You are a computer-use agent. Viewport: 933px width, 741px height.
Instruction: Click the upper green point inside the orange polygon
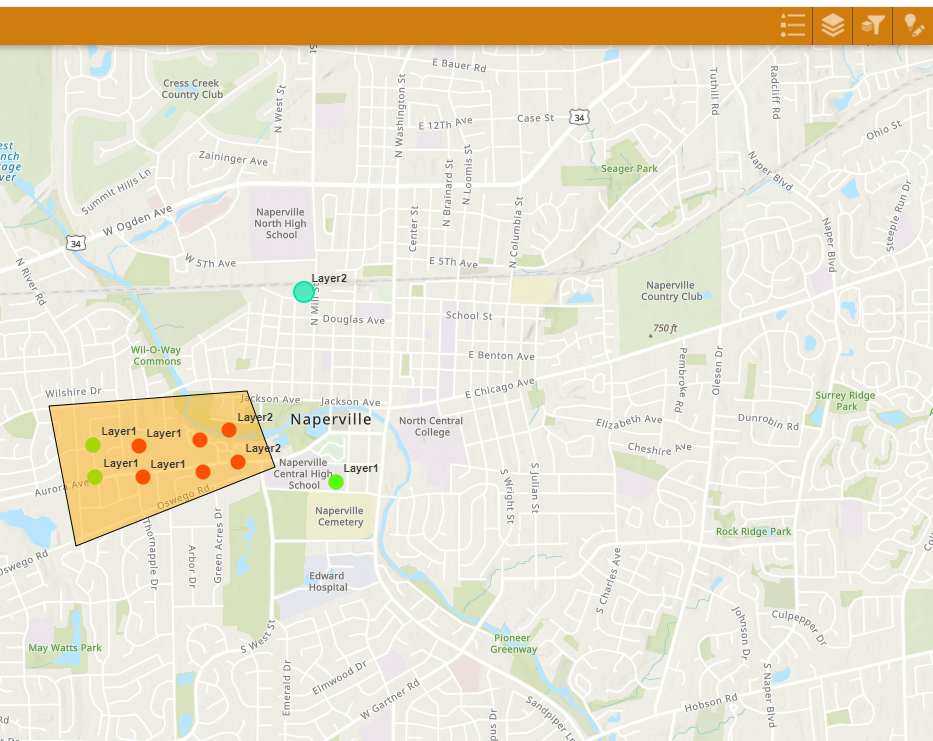click(93, 445)
